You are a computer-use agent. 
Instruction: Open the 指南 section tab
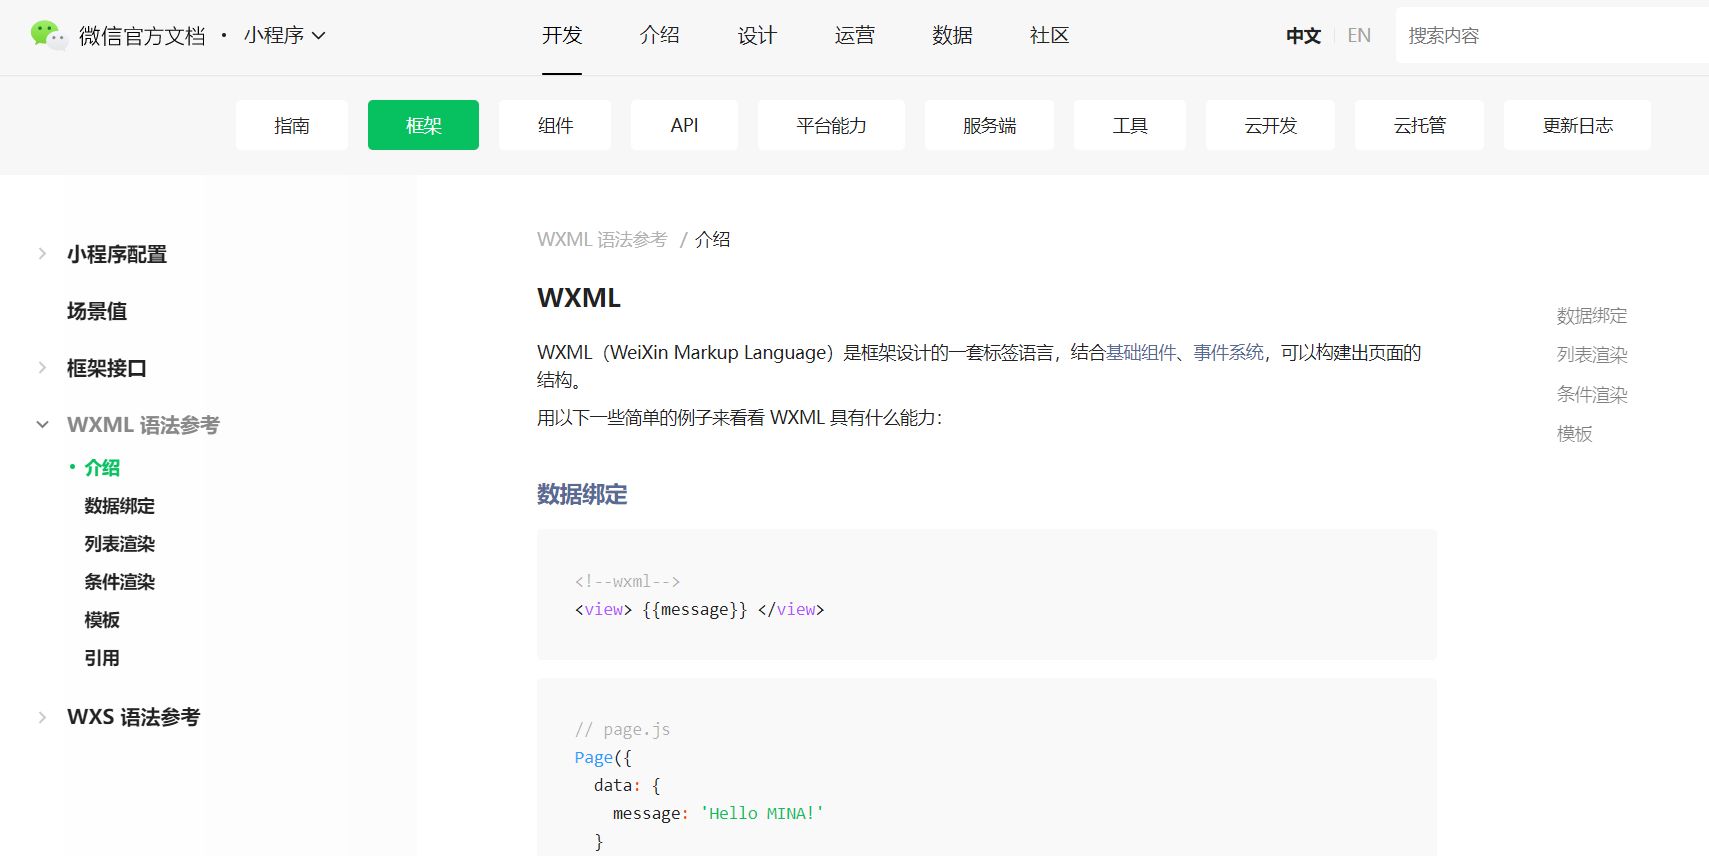coord(292,125)
